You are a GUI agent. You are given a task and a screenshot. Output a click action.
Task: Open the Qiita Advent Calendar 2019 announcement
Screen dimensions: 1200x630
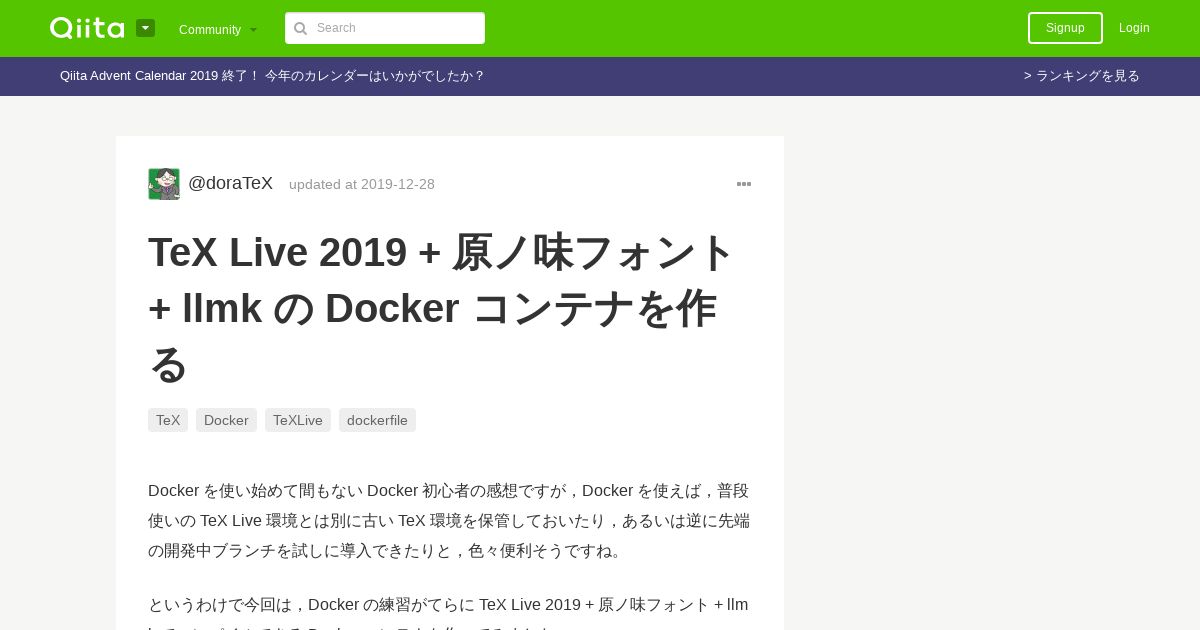click(272, 76)
